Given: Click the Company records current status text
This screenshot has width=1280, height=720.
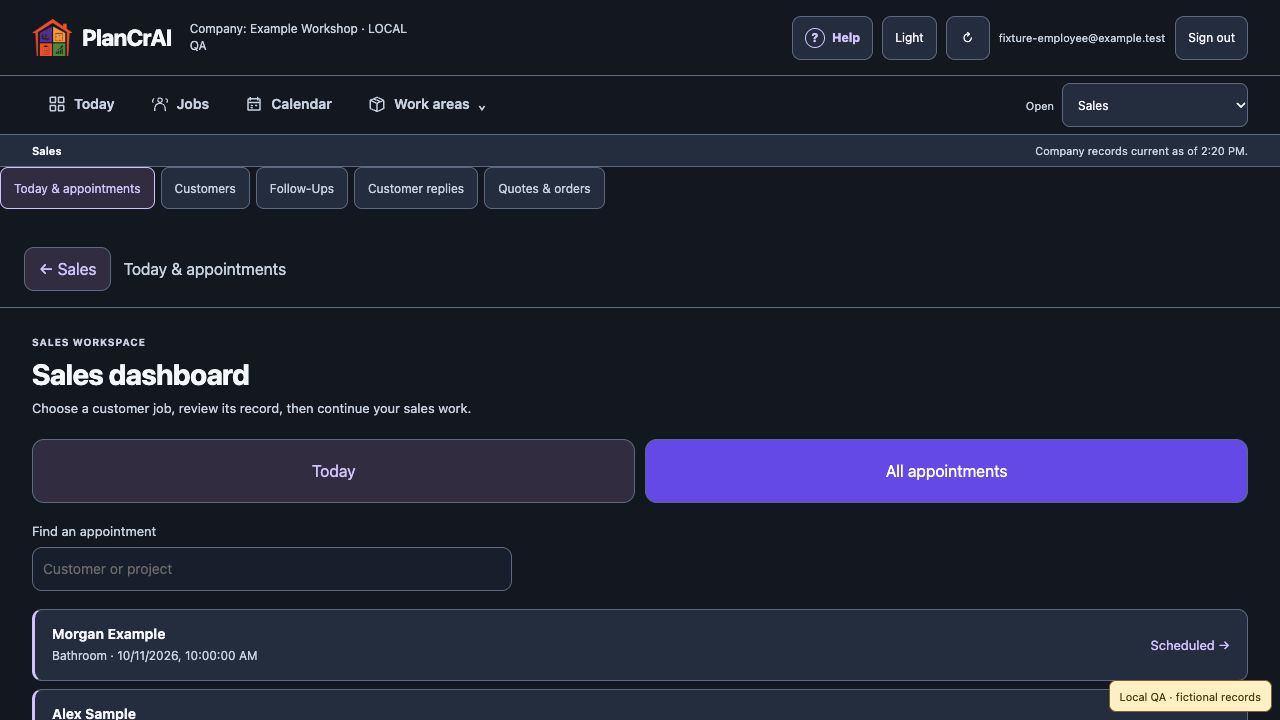Looking at the screenshot, I should click(x=1141, y=151).
